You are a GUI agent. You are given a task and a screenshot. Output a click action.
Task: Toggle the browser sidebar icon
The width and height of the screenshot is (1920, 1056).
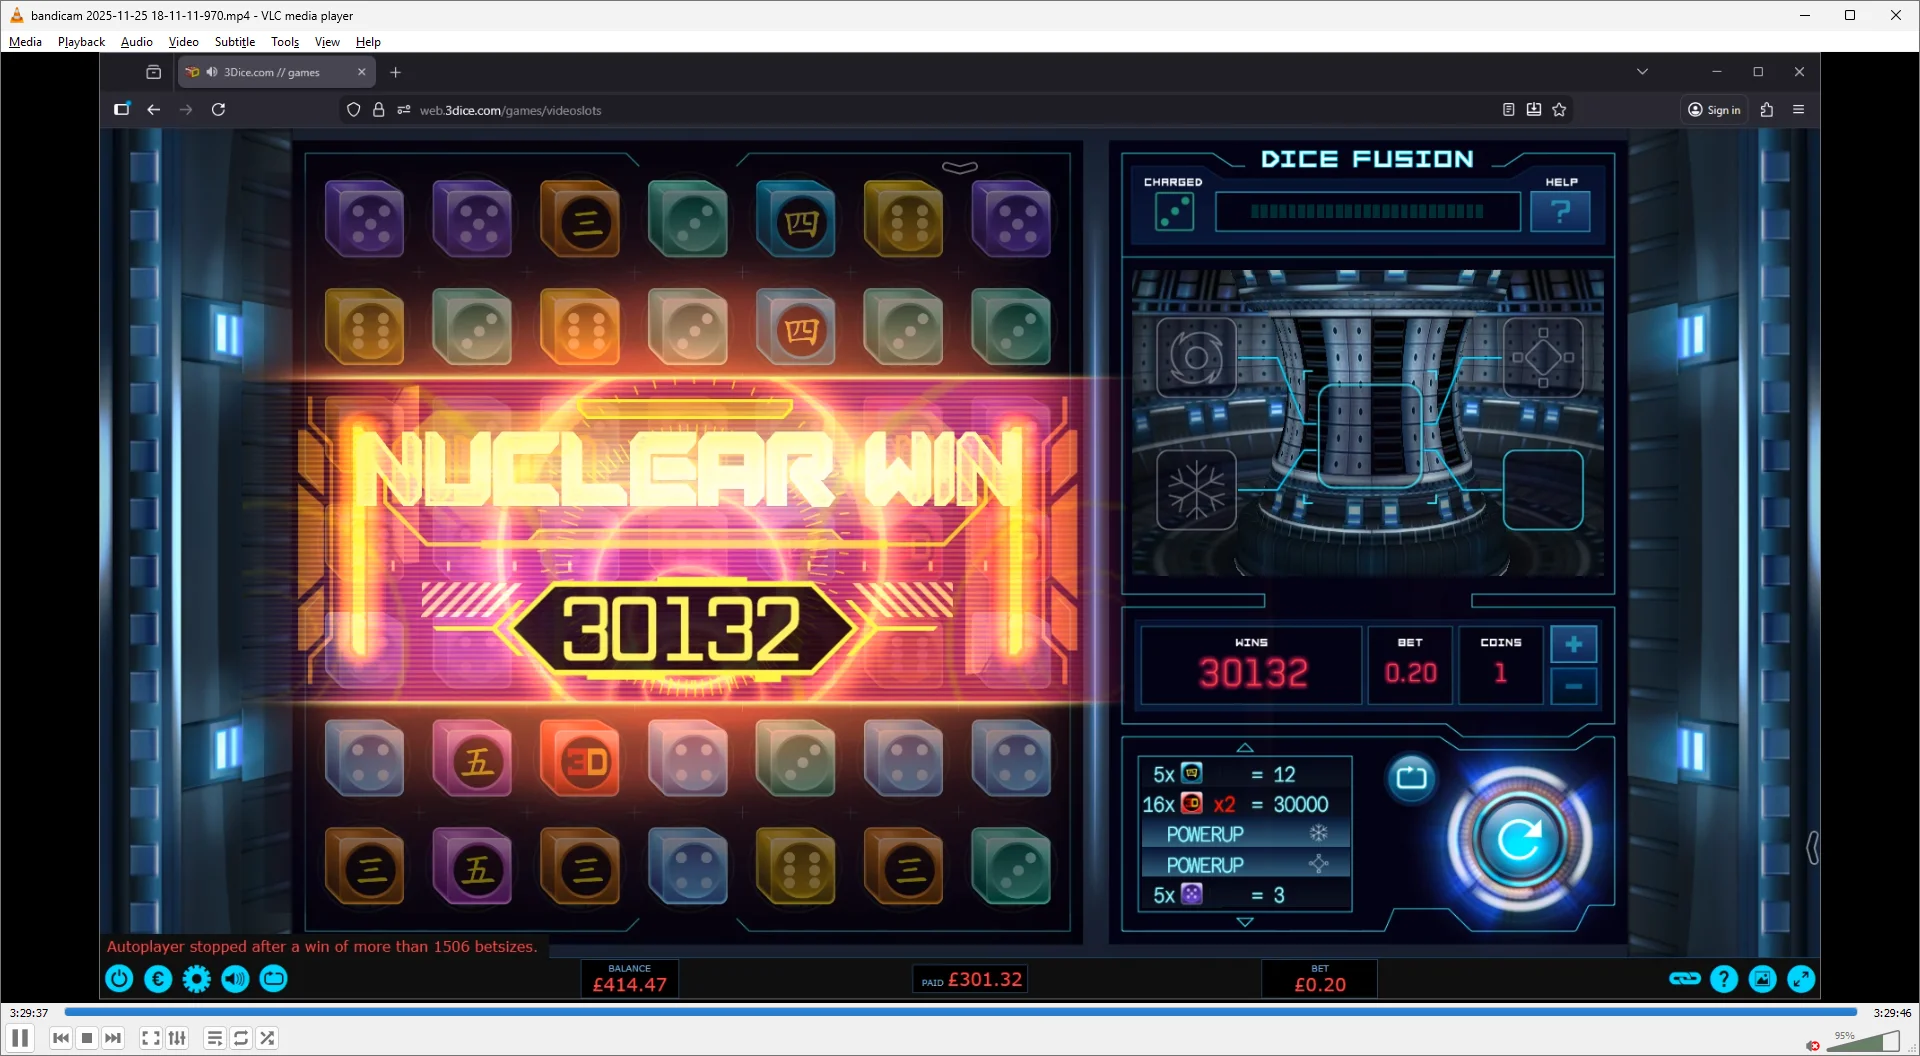pos(122,110)
